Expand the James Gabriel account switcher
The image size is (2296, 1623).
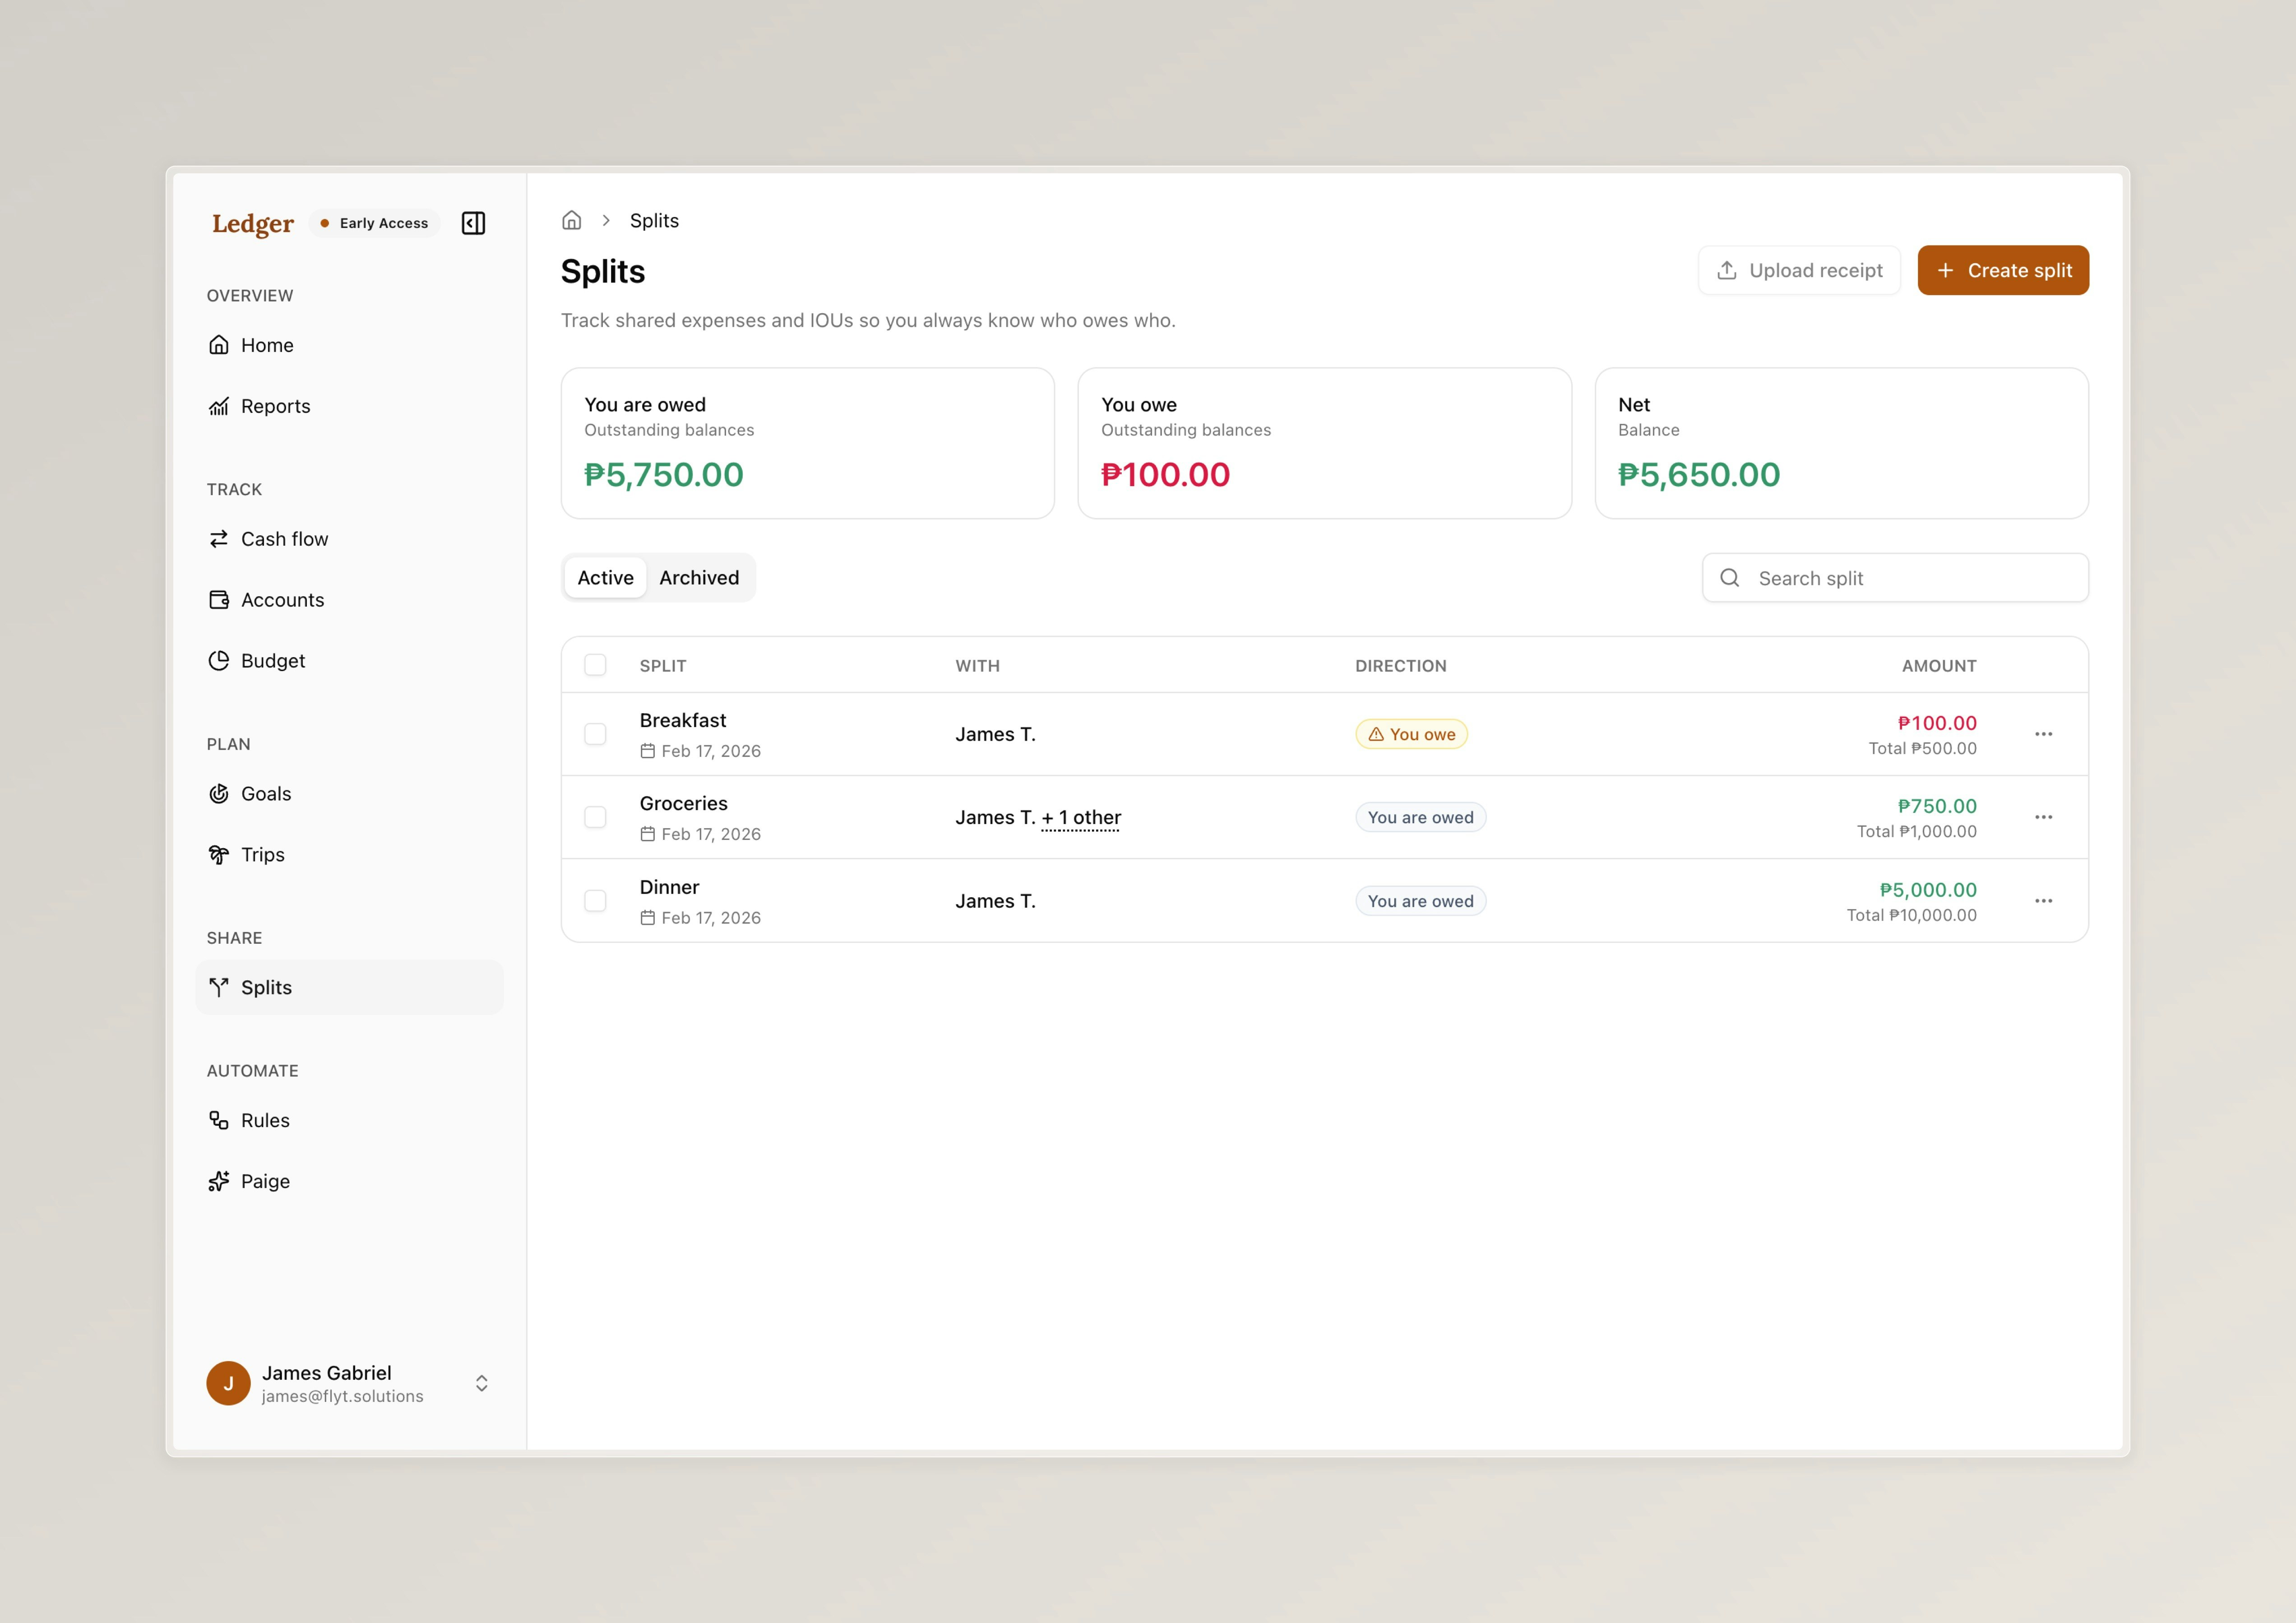click(481, 1383)
